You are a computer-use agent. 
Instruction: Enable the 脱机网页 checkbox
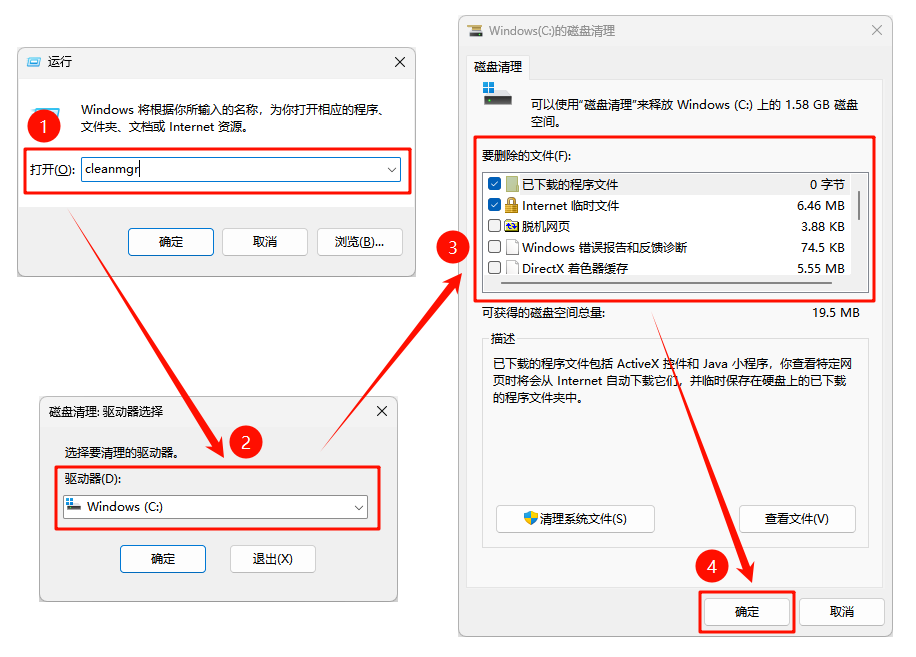coord(494,227)
